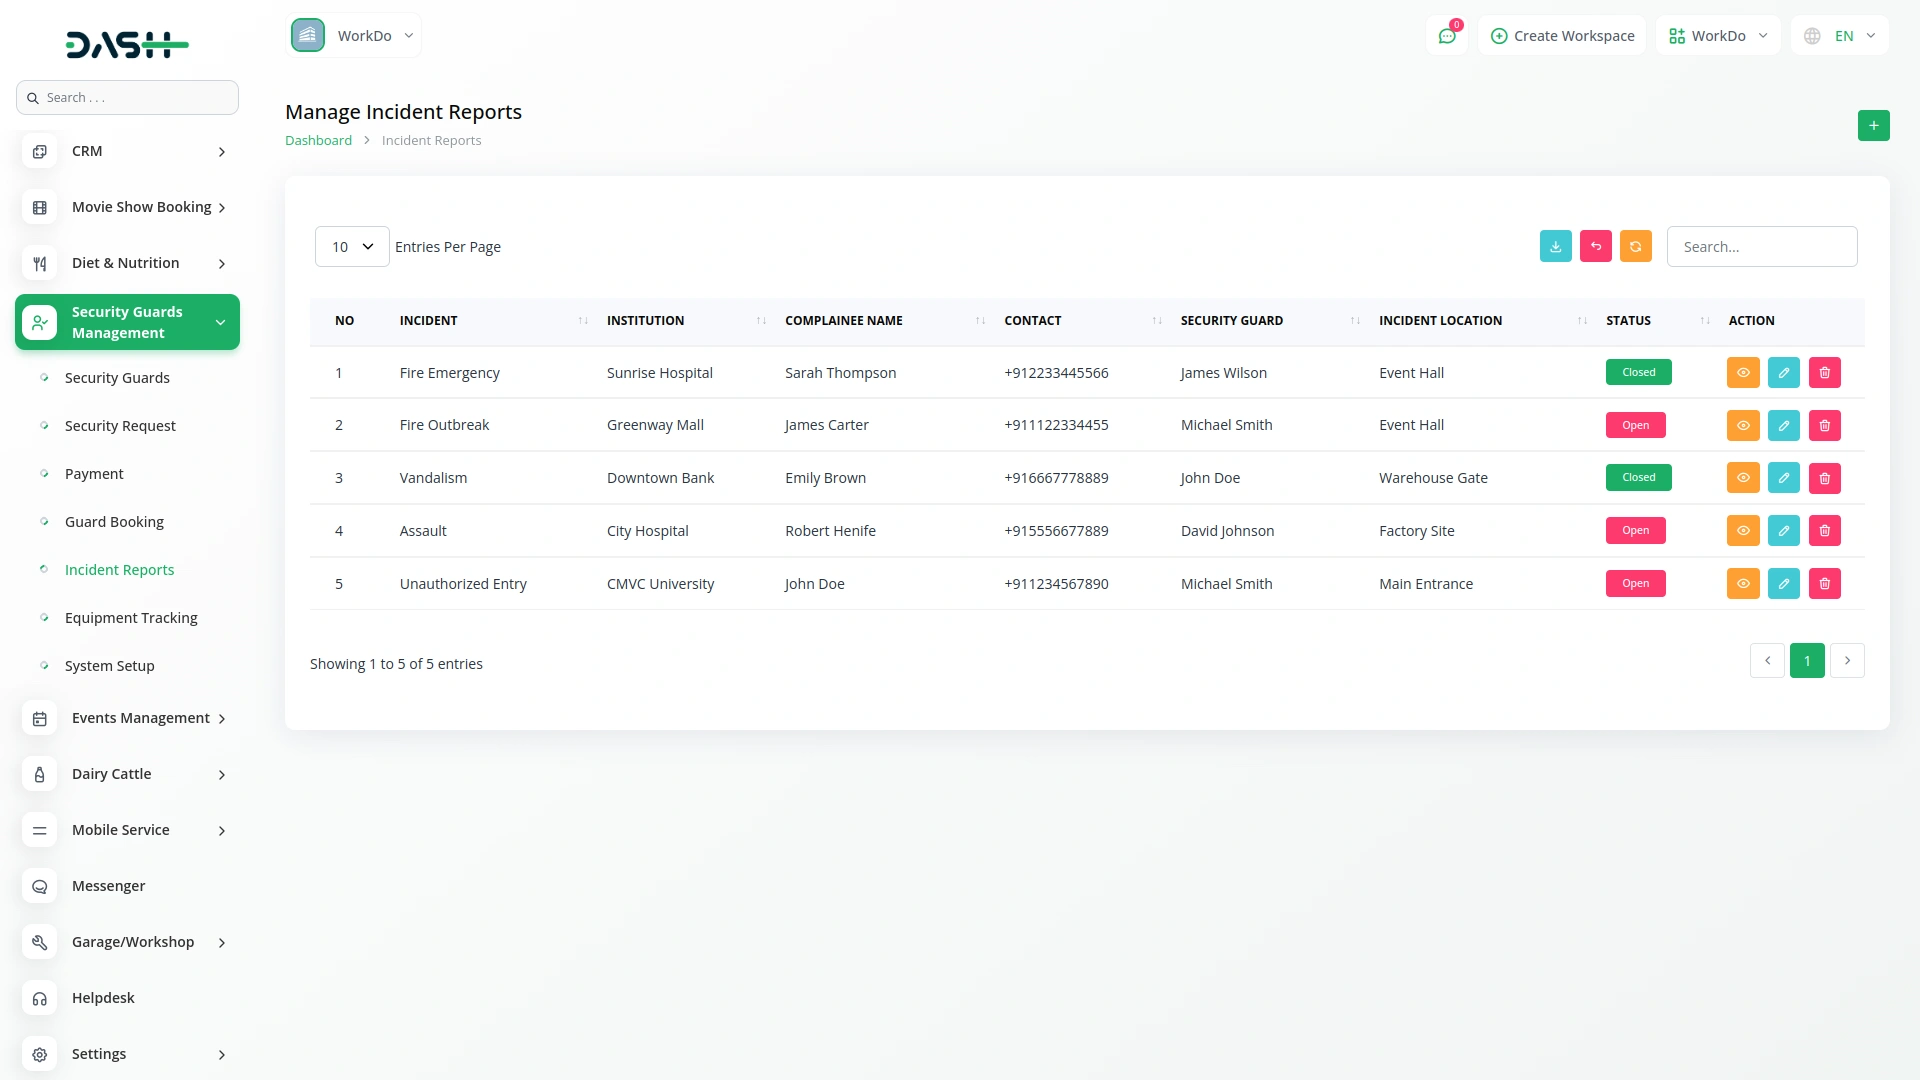Collapse the Security Guards Management menu
This screenshot has height=1080, width=1920.
tap(127, 323)
